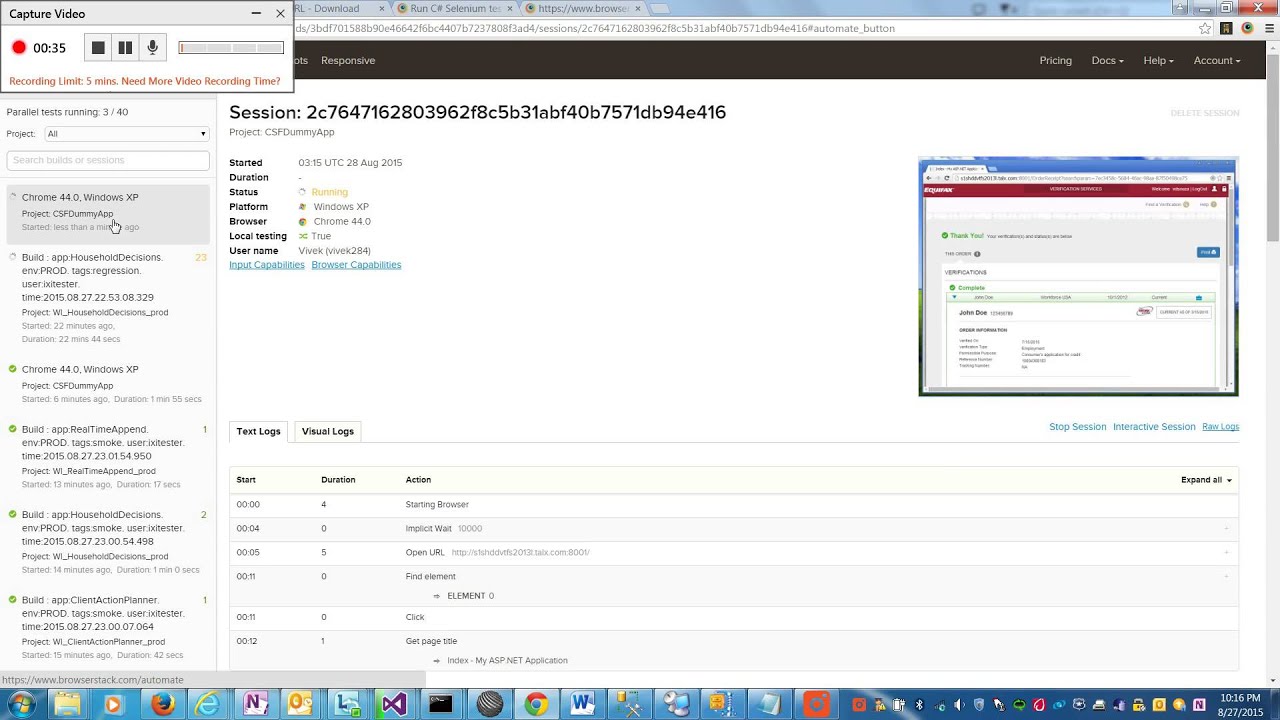Expand all log entries
The width and height of the screenshot is (1280, 720).
(1206, 480)
